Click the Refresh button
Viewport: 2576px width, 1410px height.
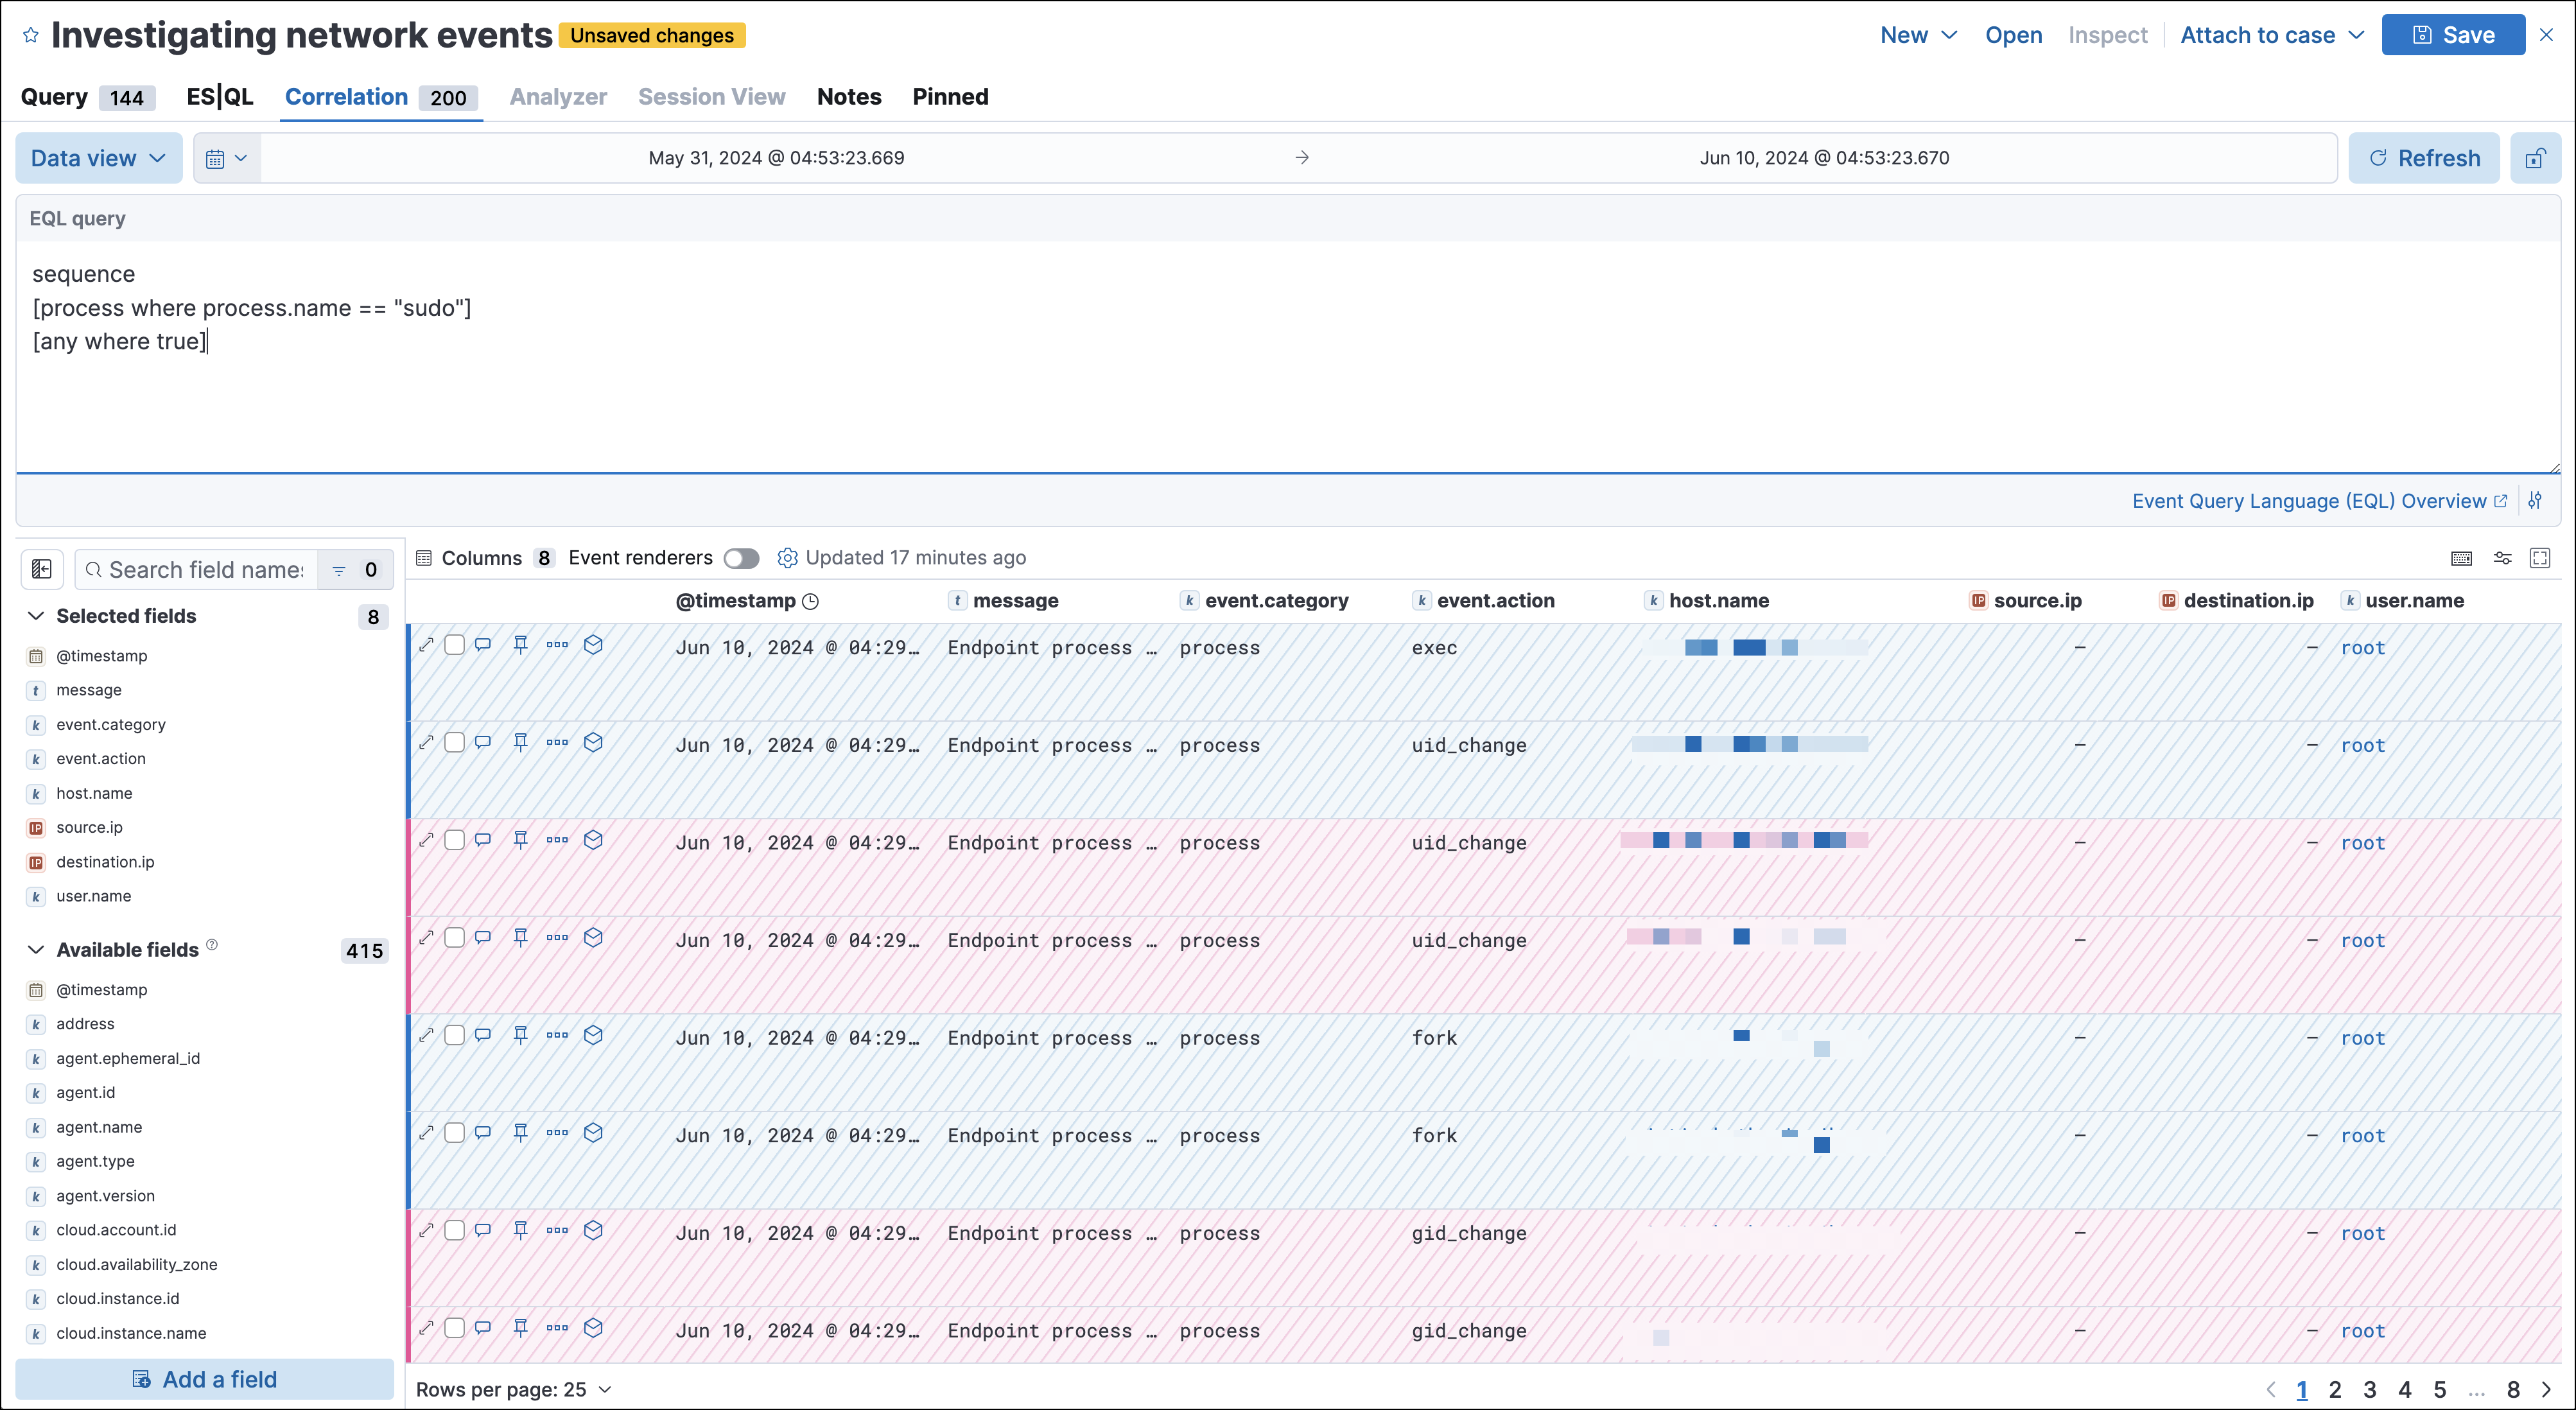coord(2423,158)
